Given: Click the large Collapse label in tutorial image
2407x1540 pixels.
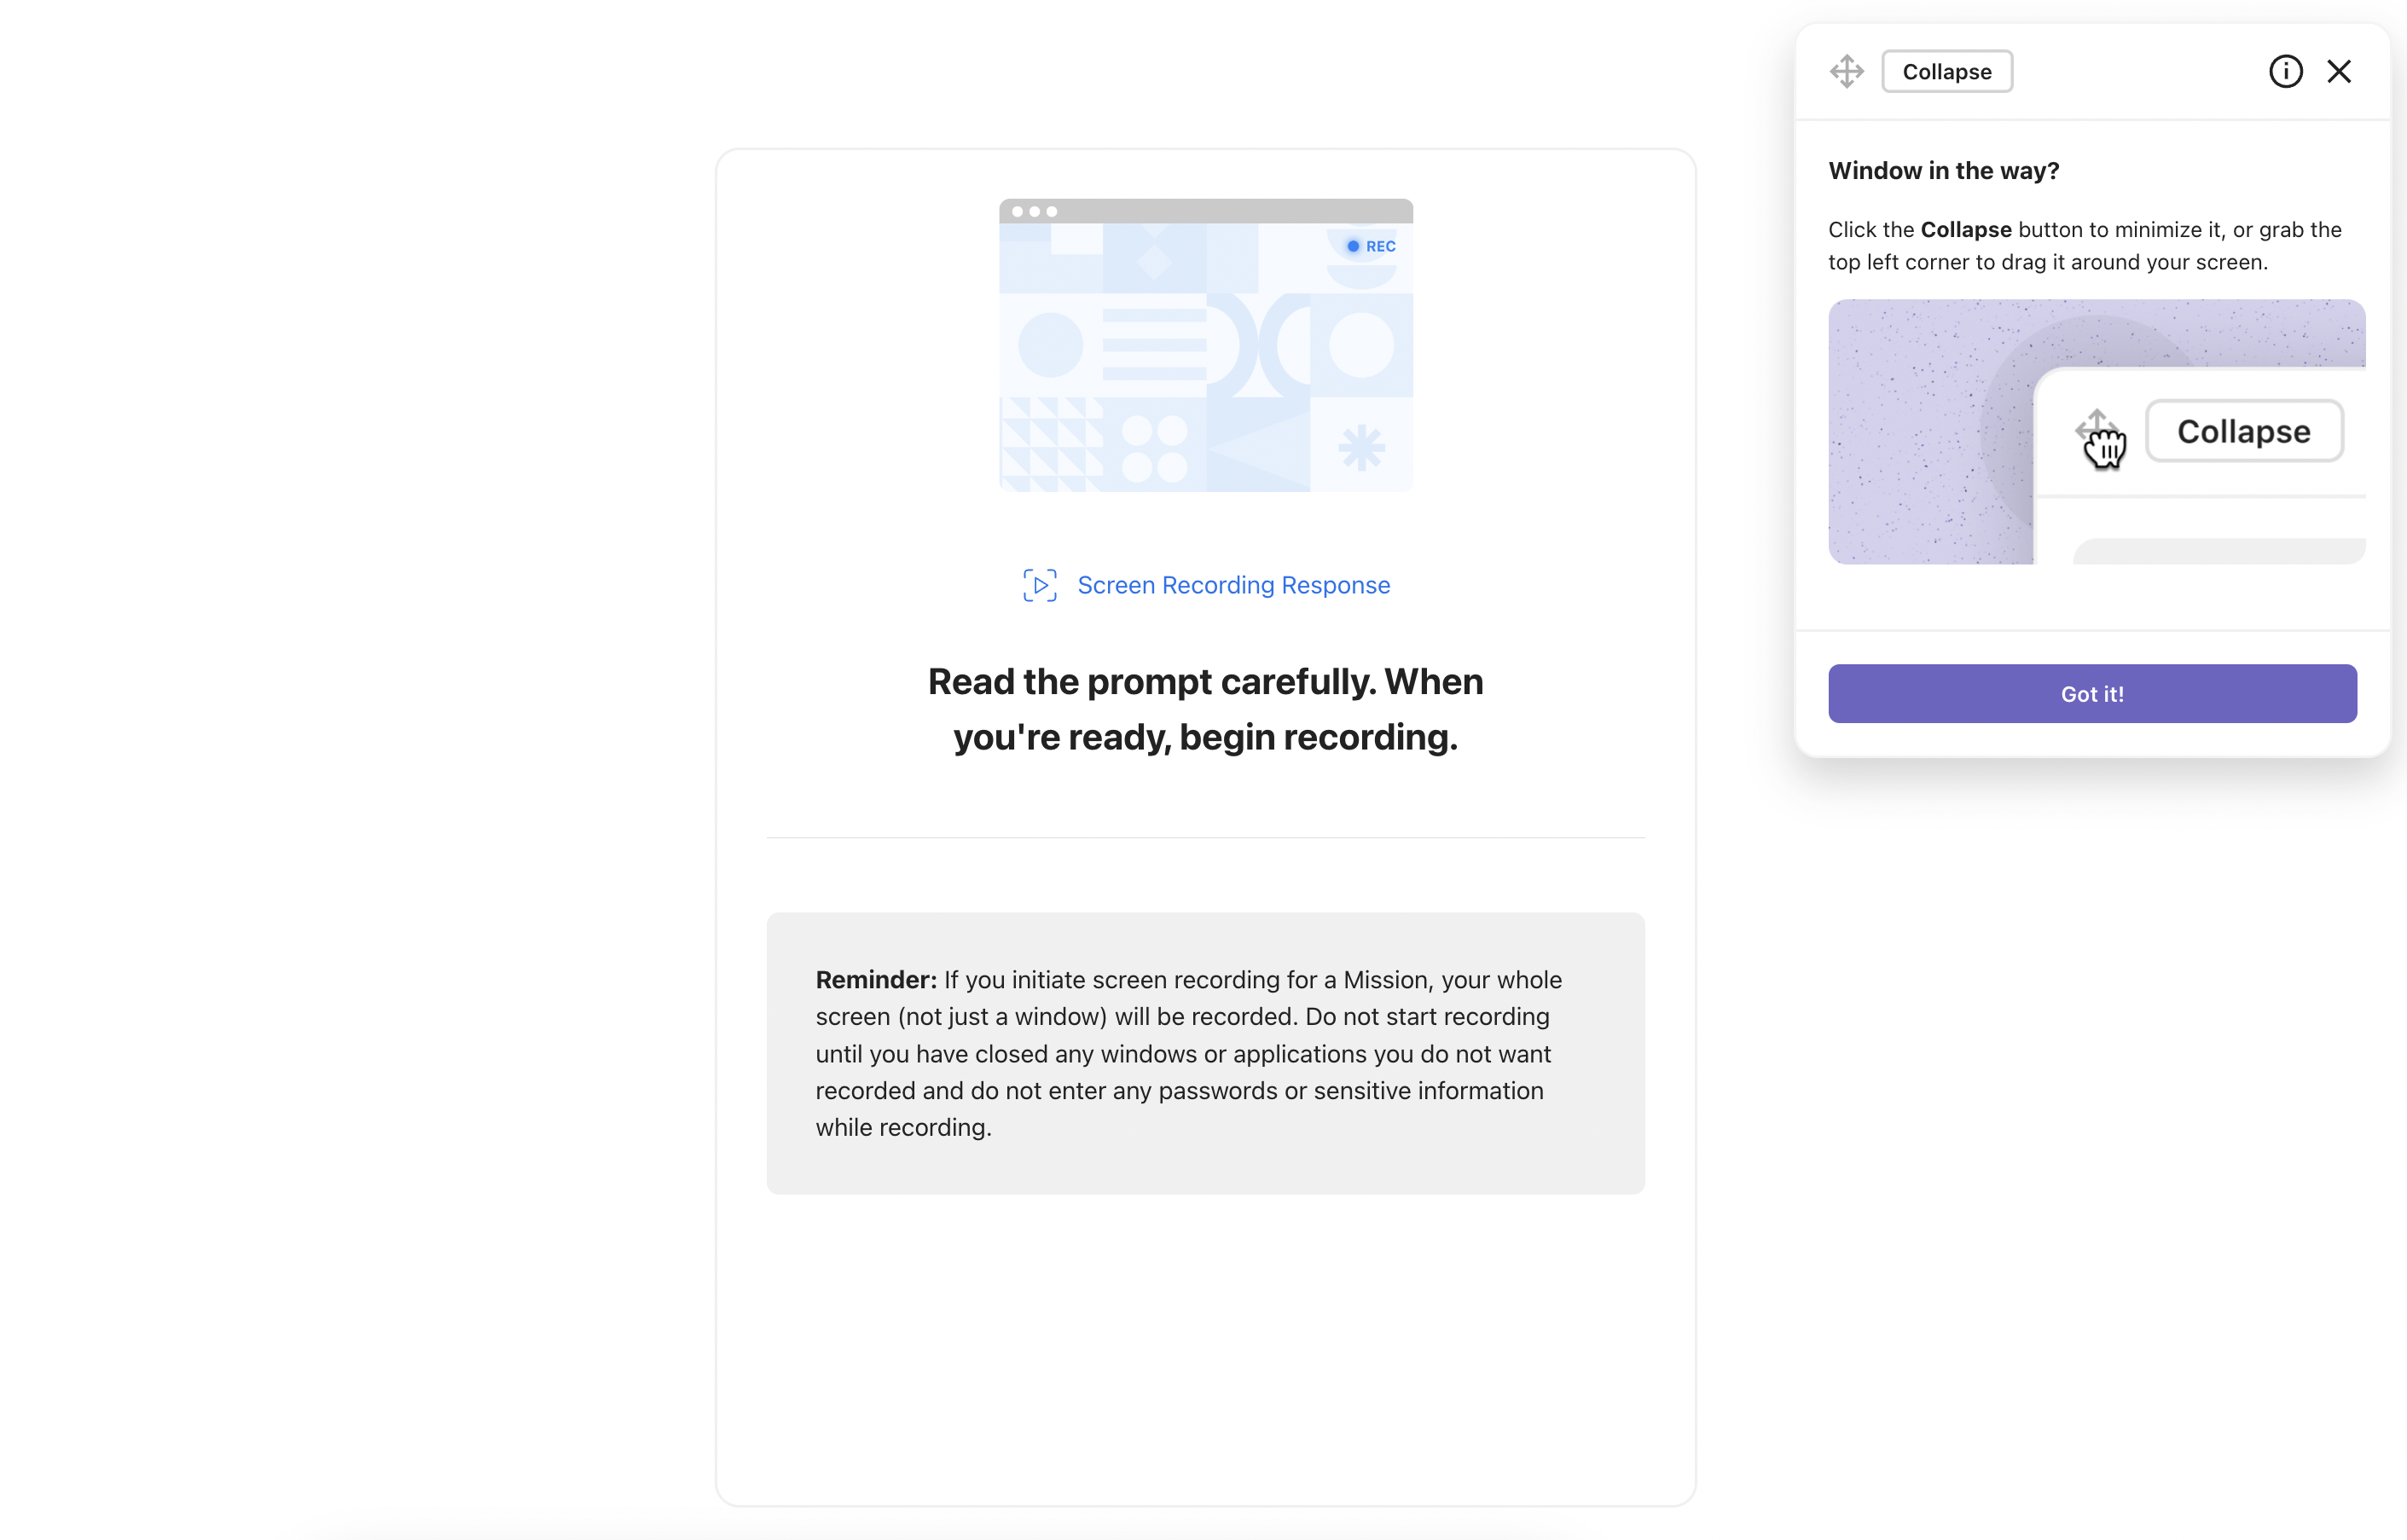Looking at the screenshot, I should 2243,432.
